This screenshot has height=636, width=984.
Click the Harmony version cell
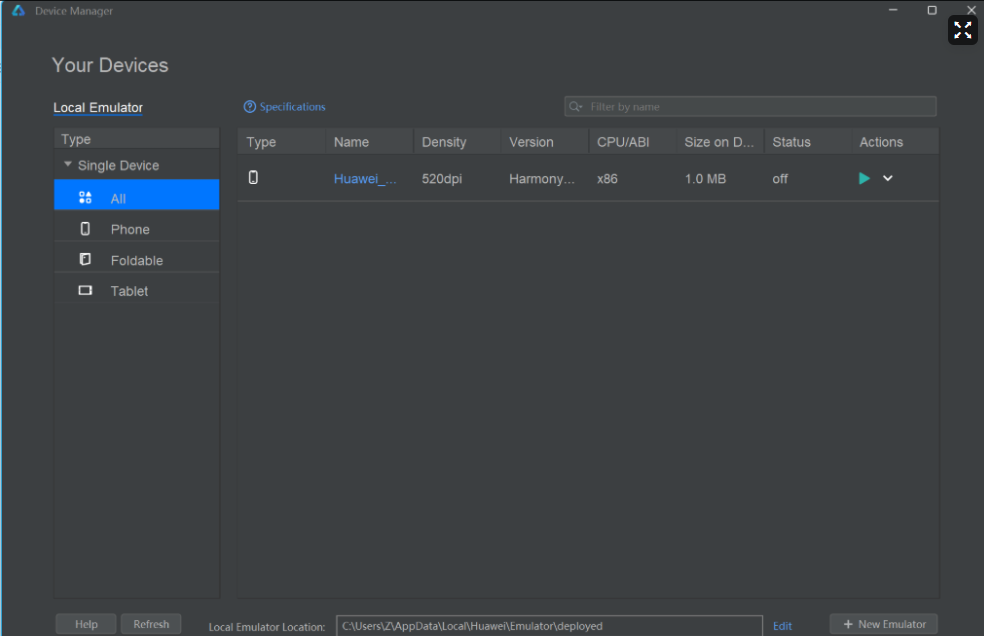coord(542,179)
